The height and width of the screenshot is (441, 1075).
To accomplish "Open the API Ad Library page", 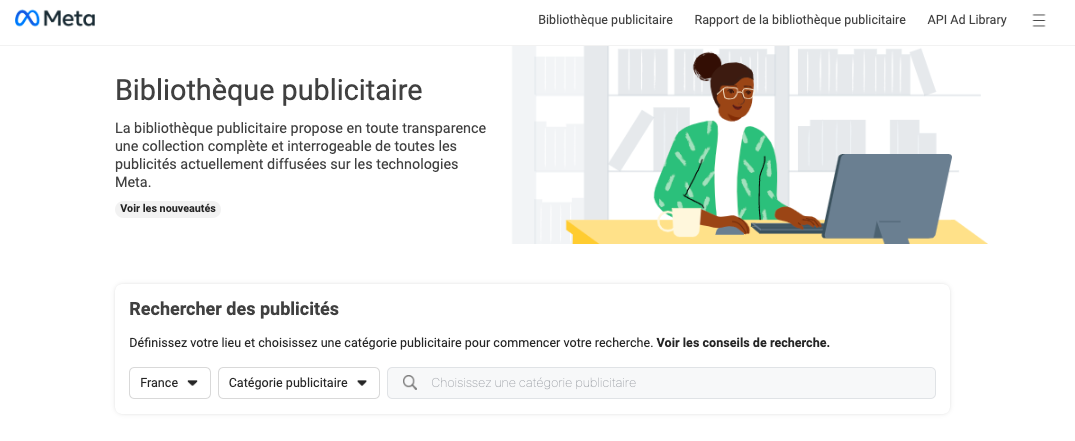I will pos(966,20).
